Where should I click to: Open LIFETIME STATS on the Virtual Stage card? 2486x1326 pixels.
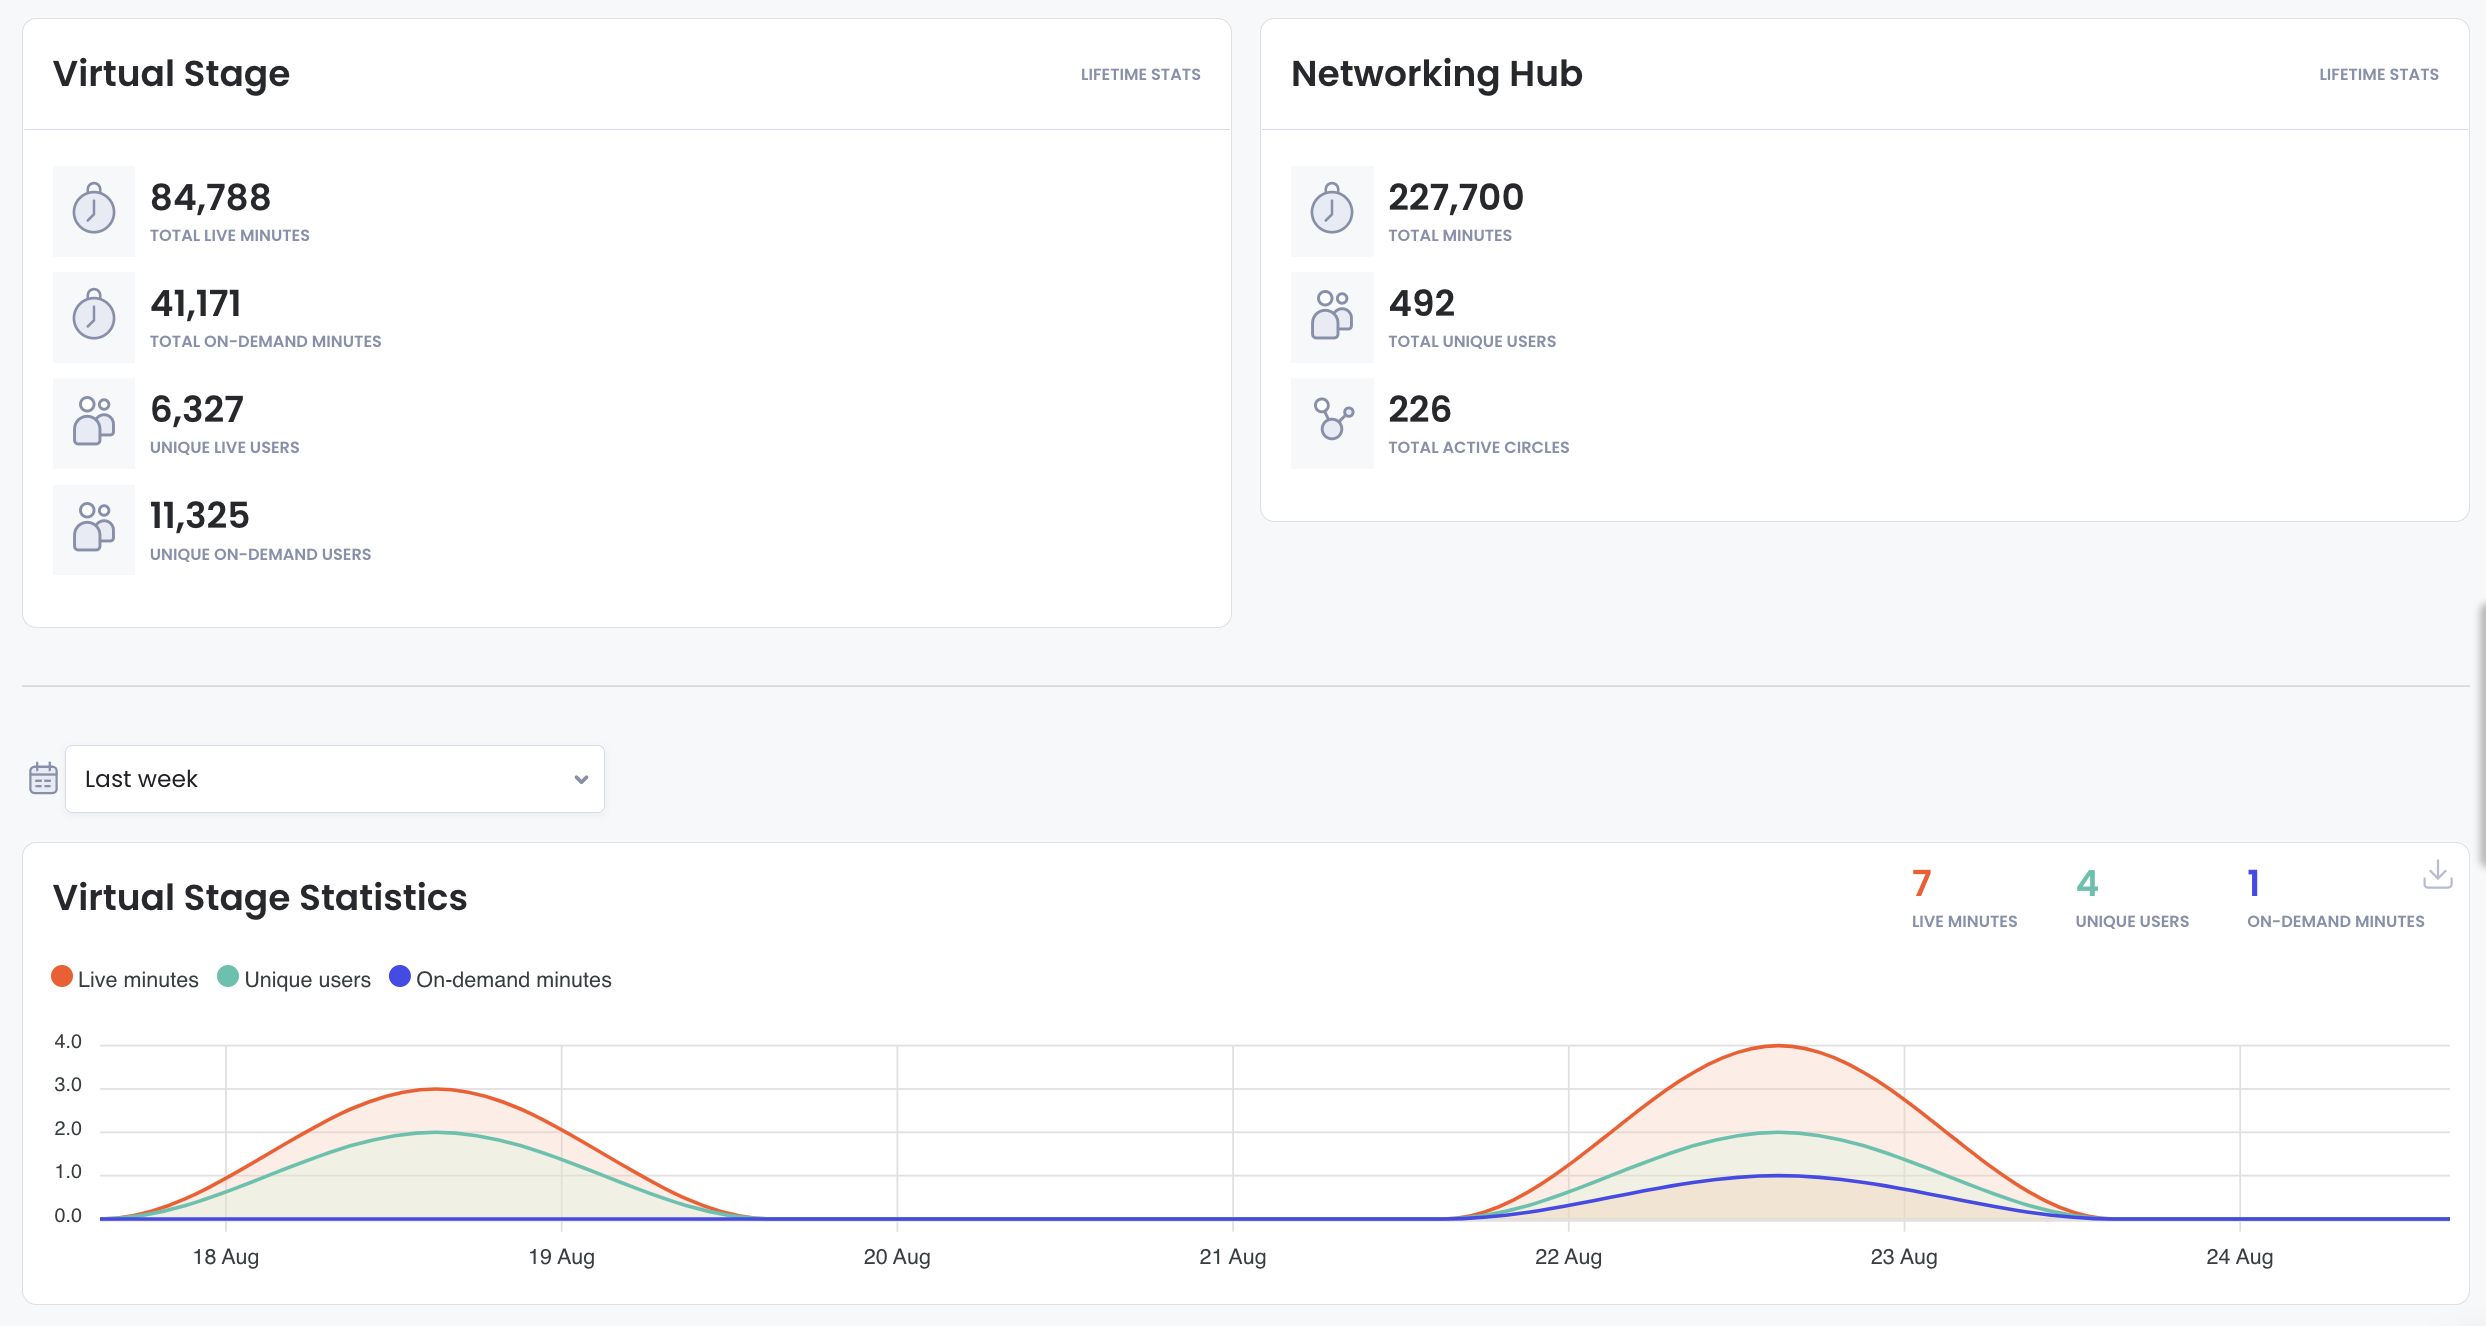[1140, 73]
